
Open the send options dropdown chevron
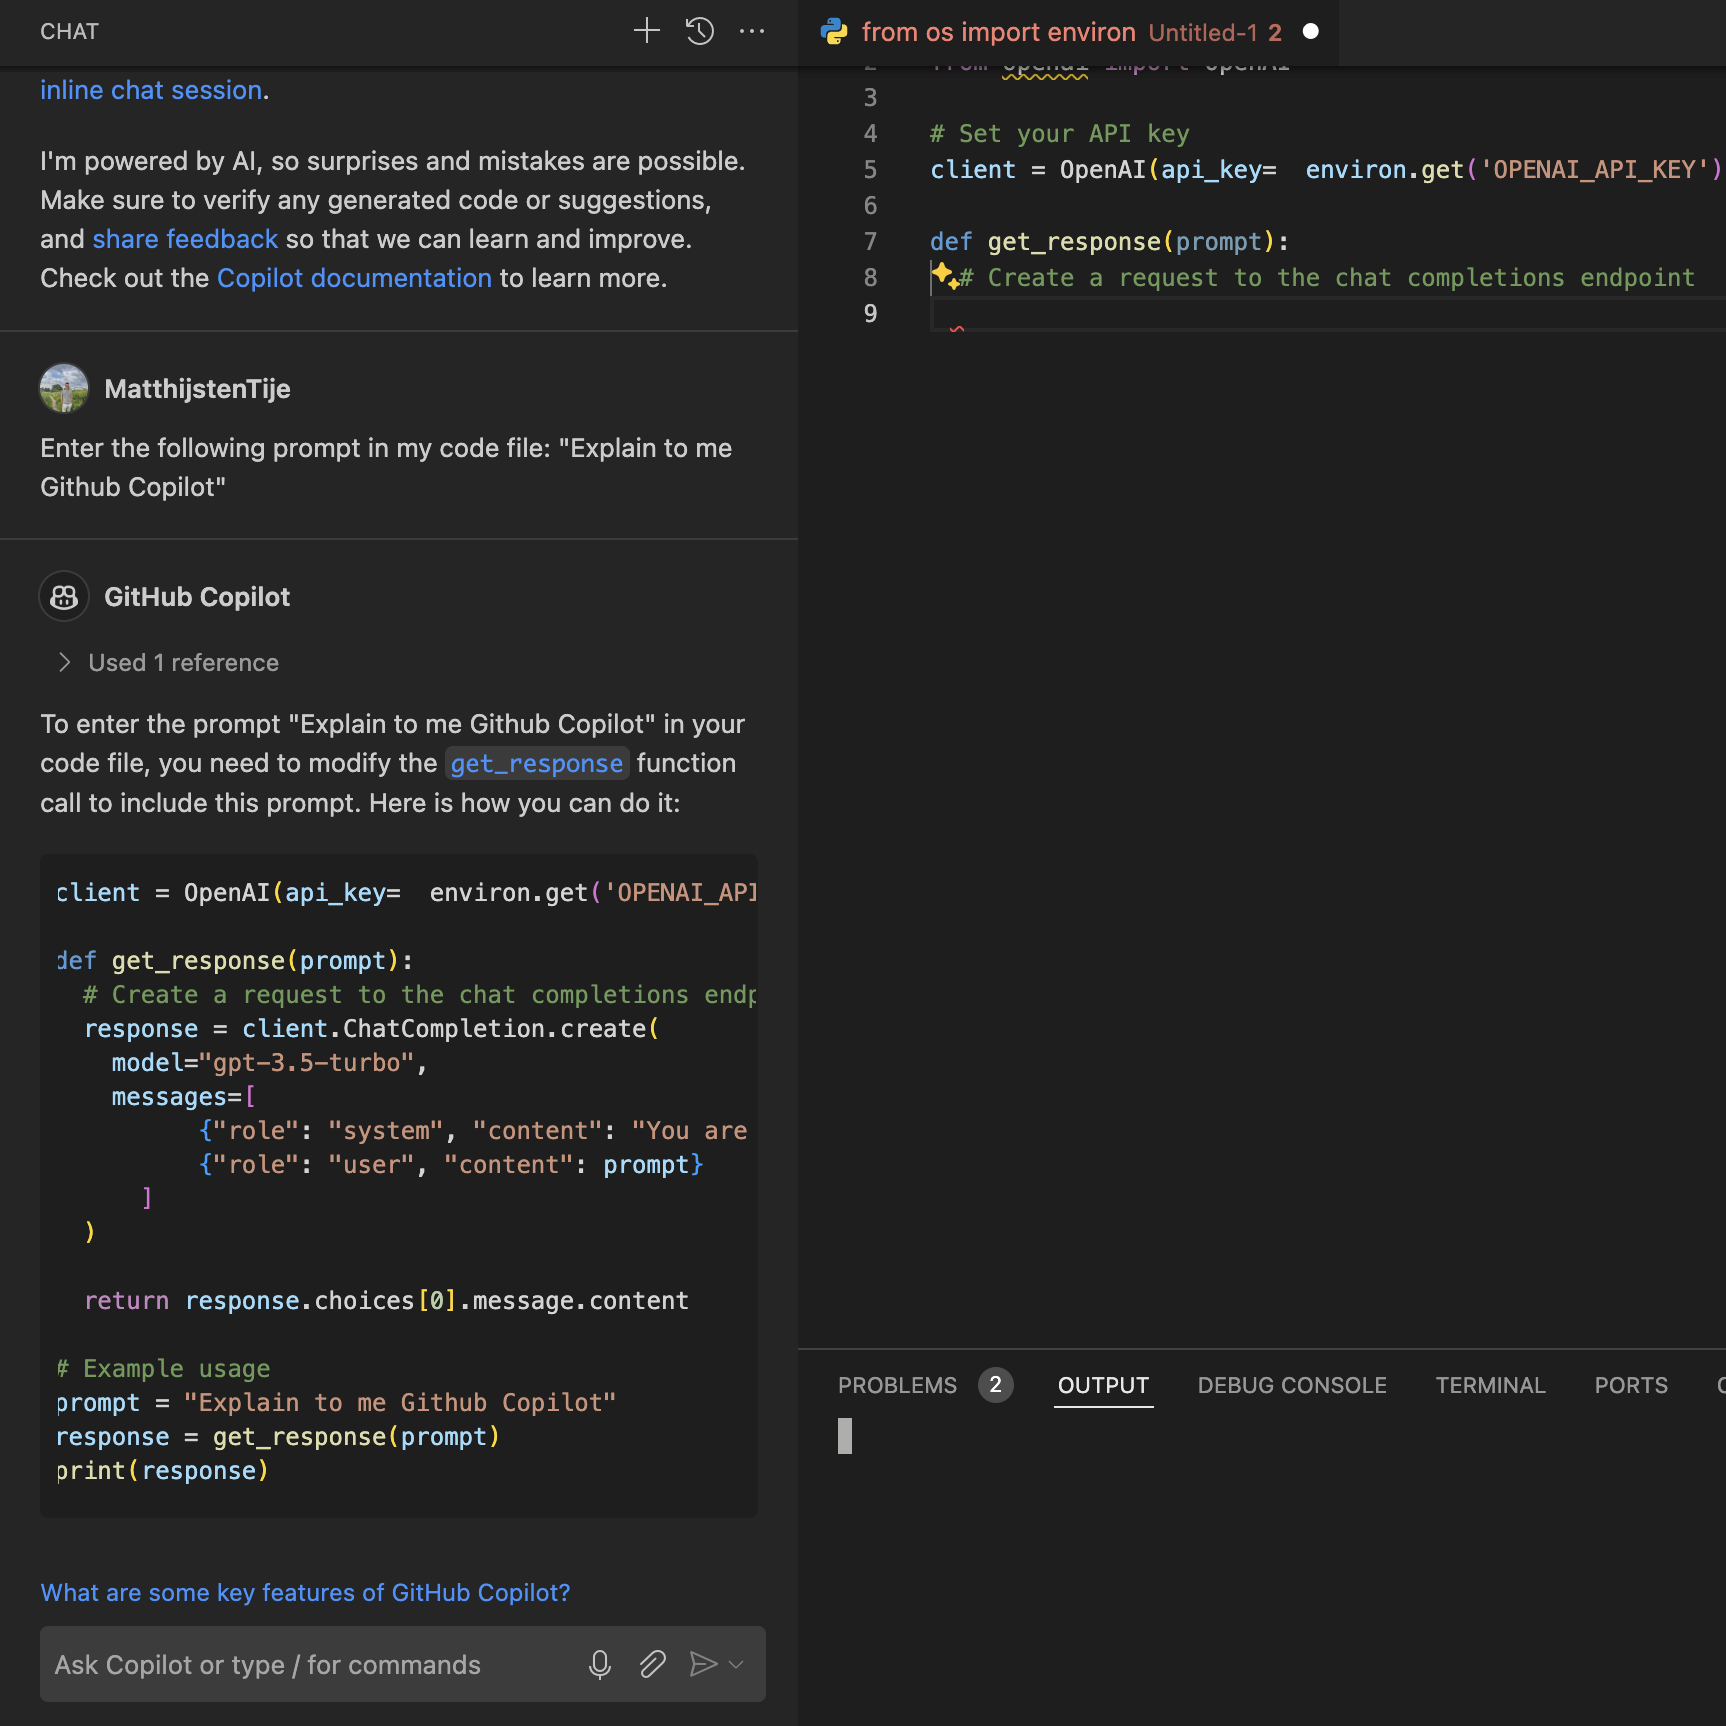(735, 1664)
